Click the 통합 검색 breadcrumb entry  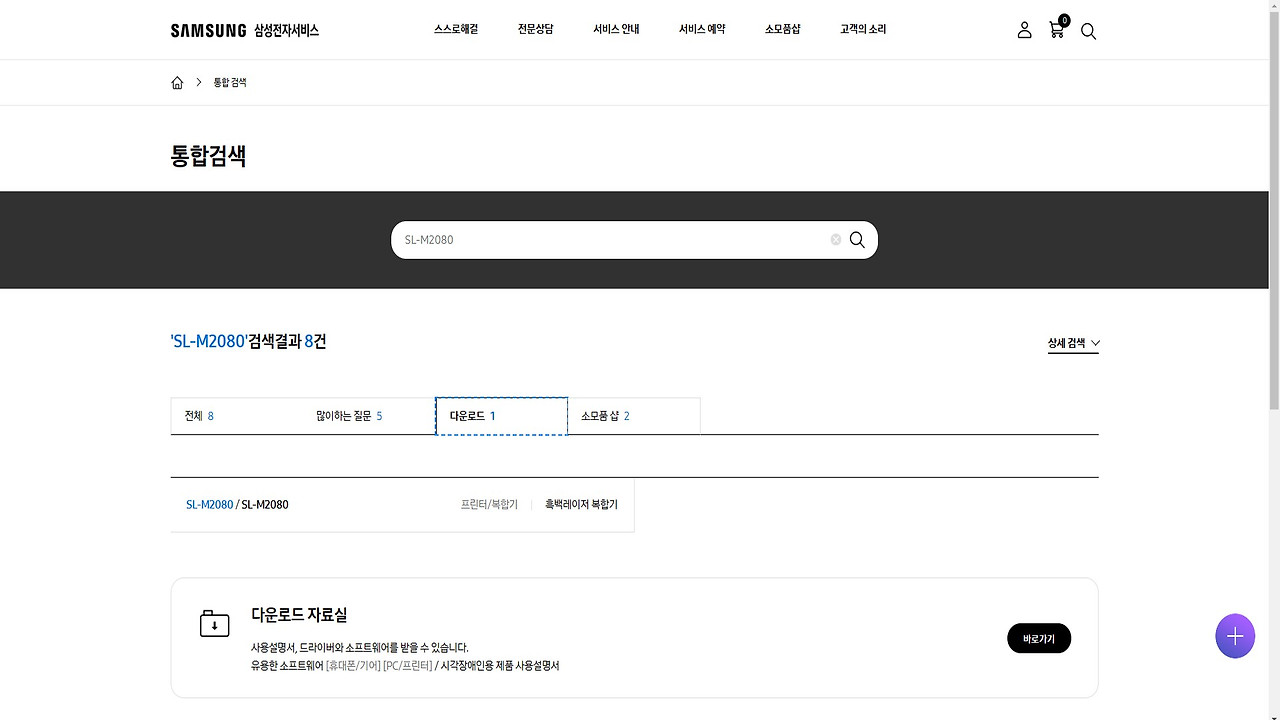[232, 82]
